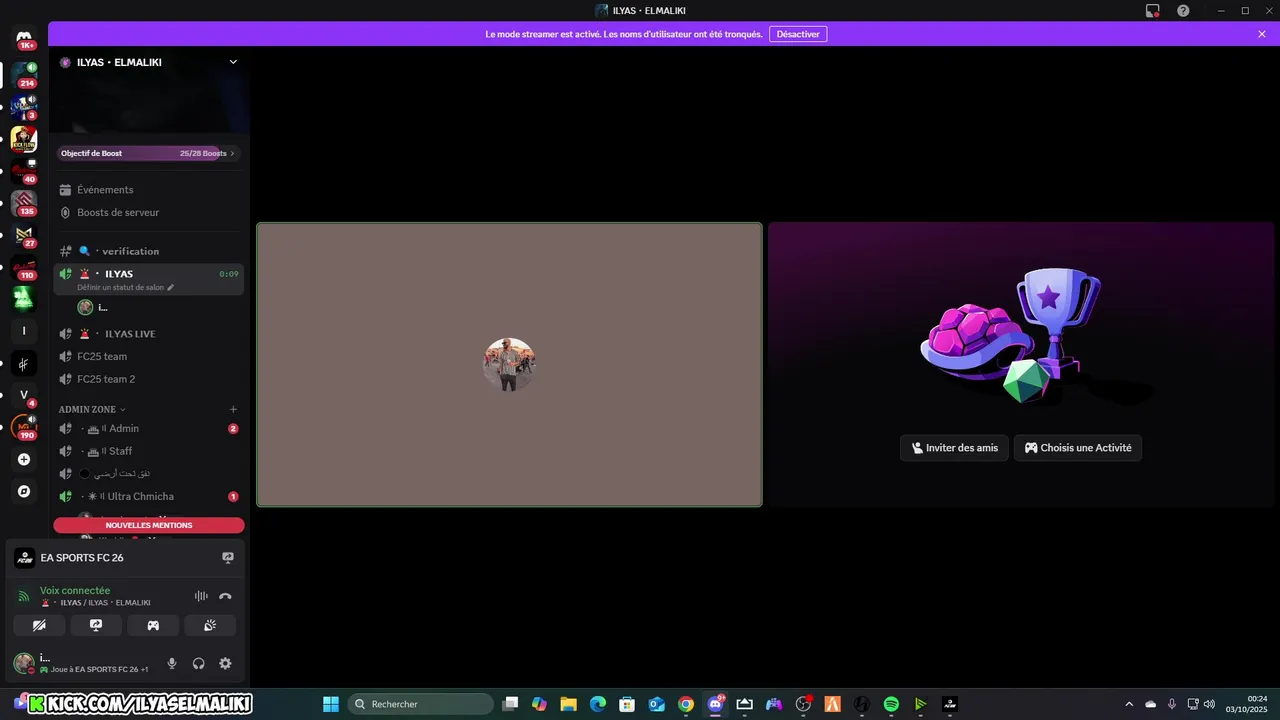Screen dimensions: 1280x720
Task: Join the FC25 team voice channel
Action: click(148, 356)
